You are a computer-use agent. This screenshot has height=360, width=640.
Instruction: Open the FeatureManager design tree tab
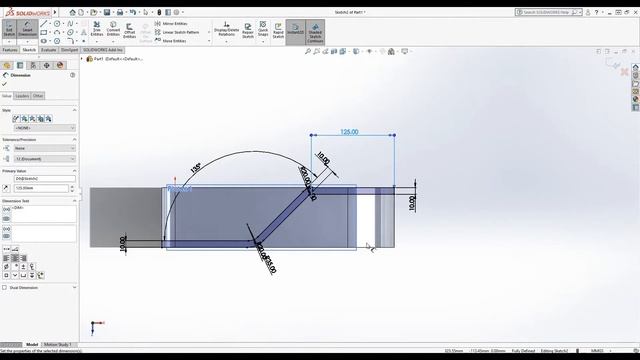pyautogui.click(x=7, y=65)
